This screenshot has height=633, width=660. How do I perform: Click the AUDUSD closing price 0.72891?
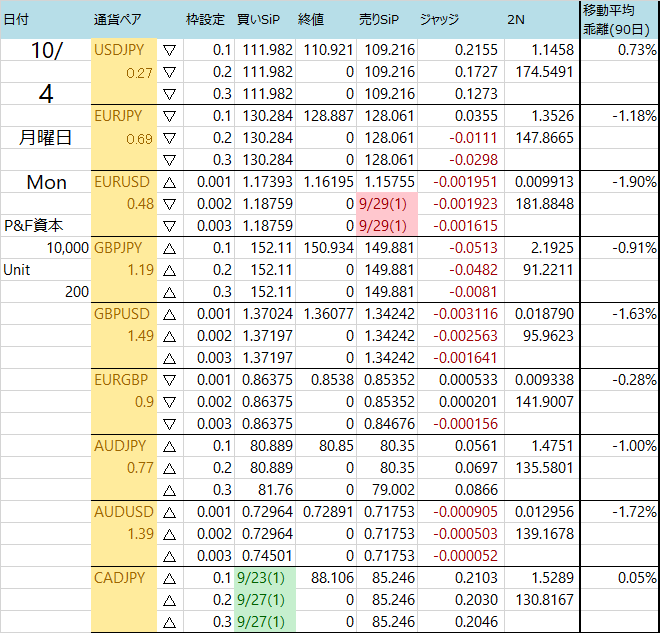coord(328,512)
